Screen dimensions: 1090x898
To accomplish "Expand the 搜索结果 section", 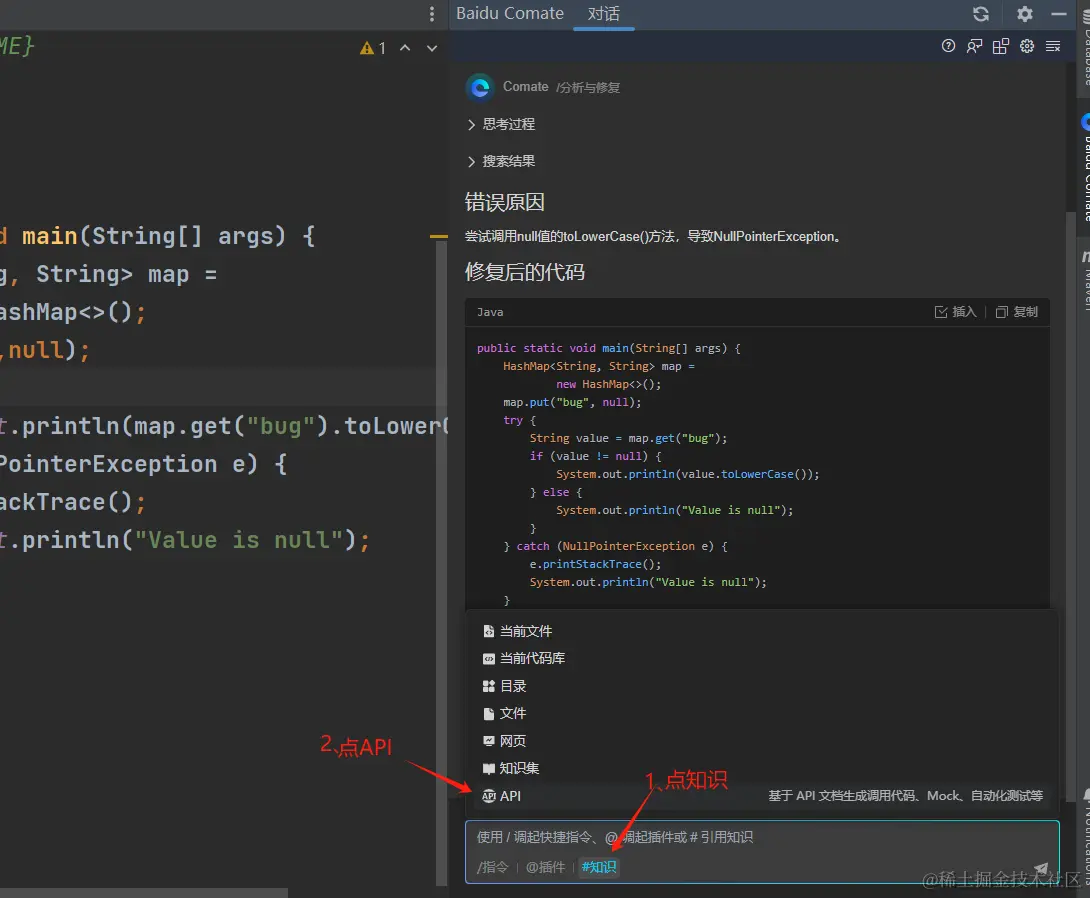I will [501, 161].
